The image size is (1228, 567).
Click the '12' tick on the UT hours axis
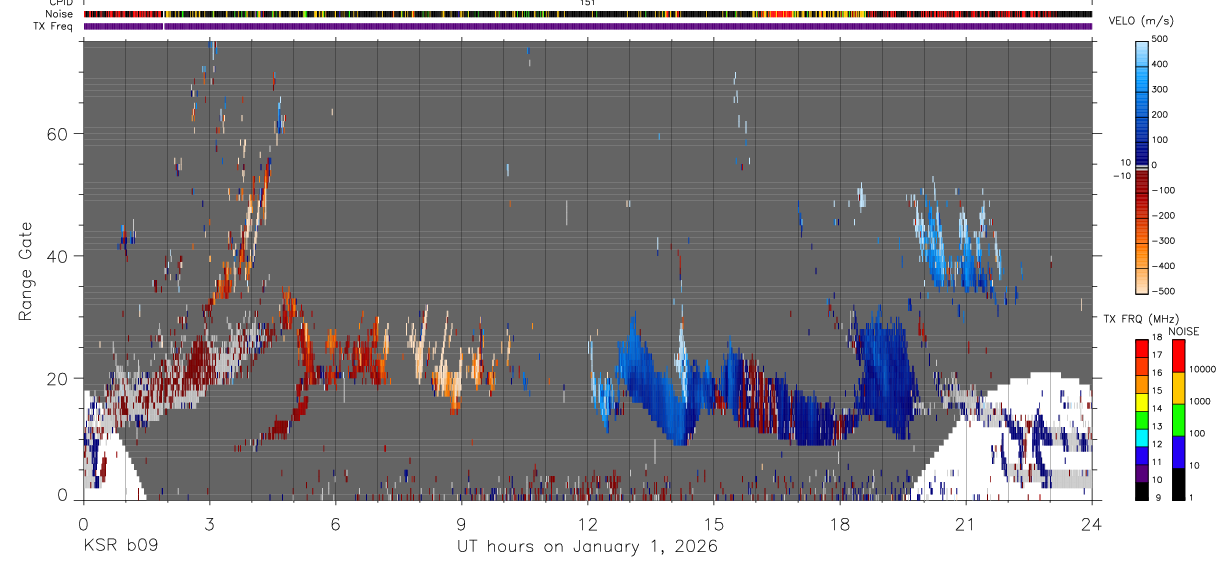[587, 523]
